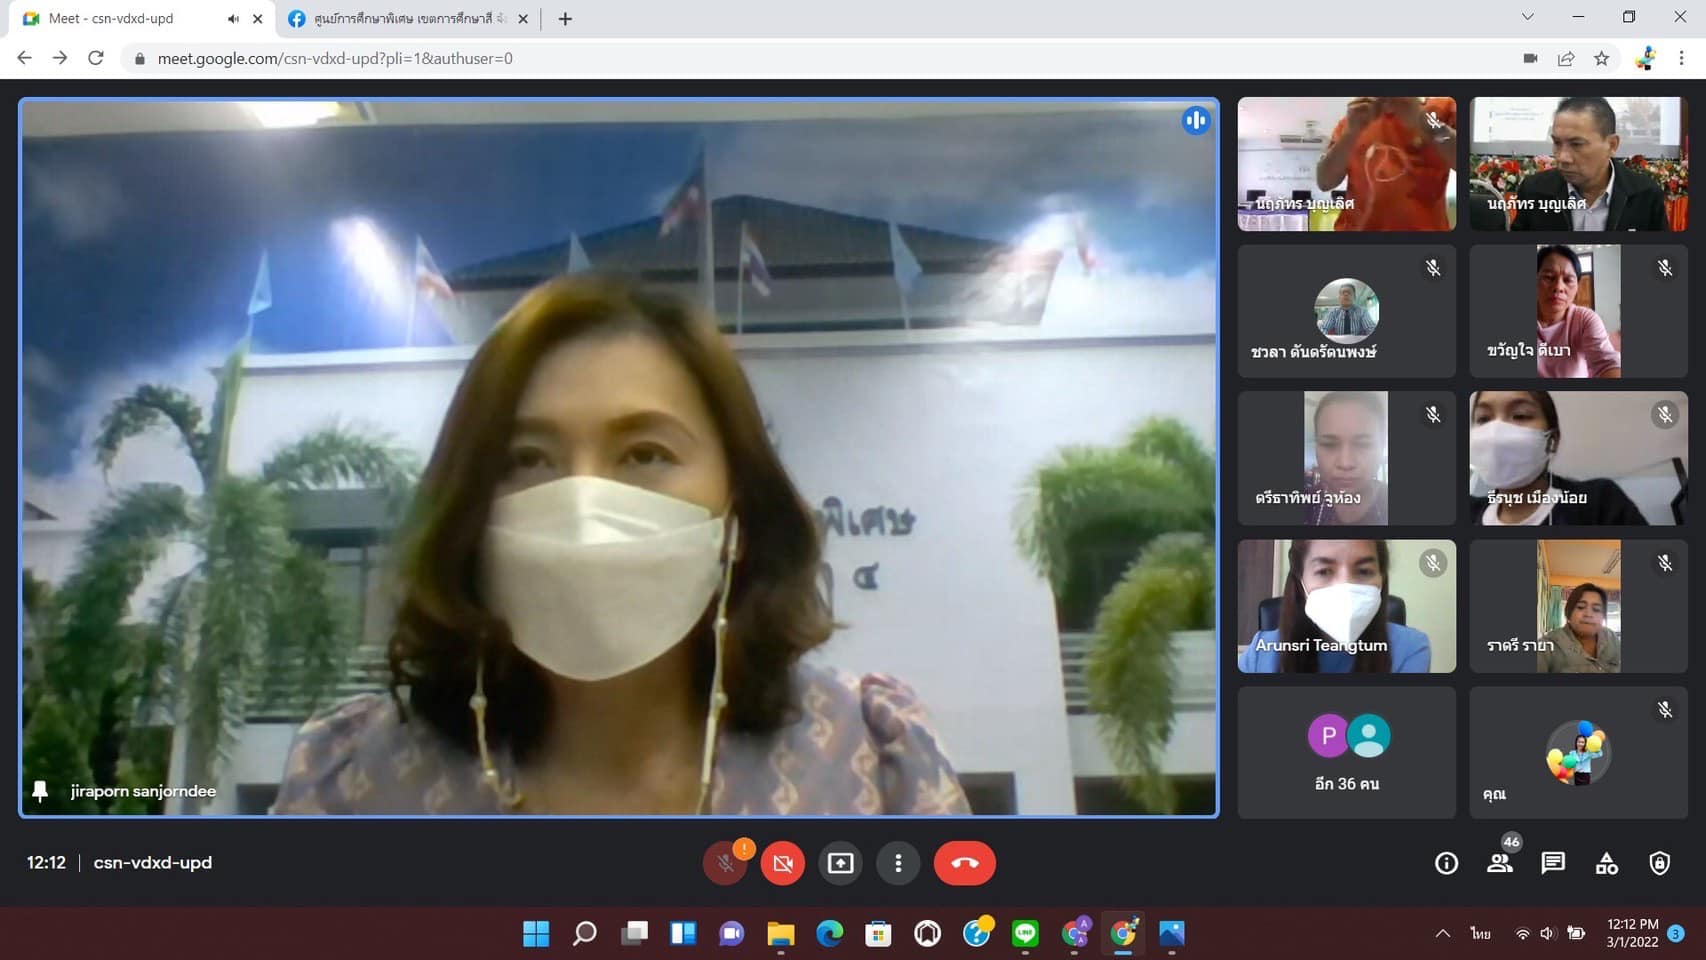Open Windows taskbar search
The image size is (1706, 960).
click(585, 933)
